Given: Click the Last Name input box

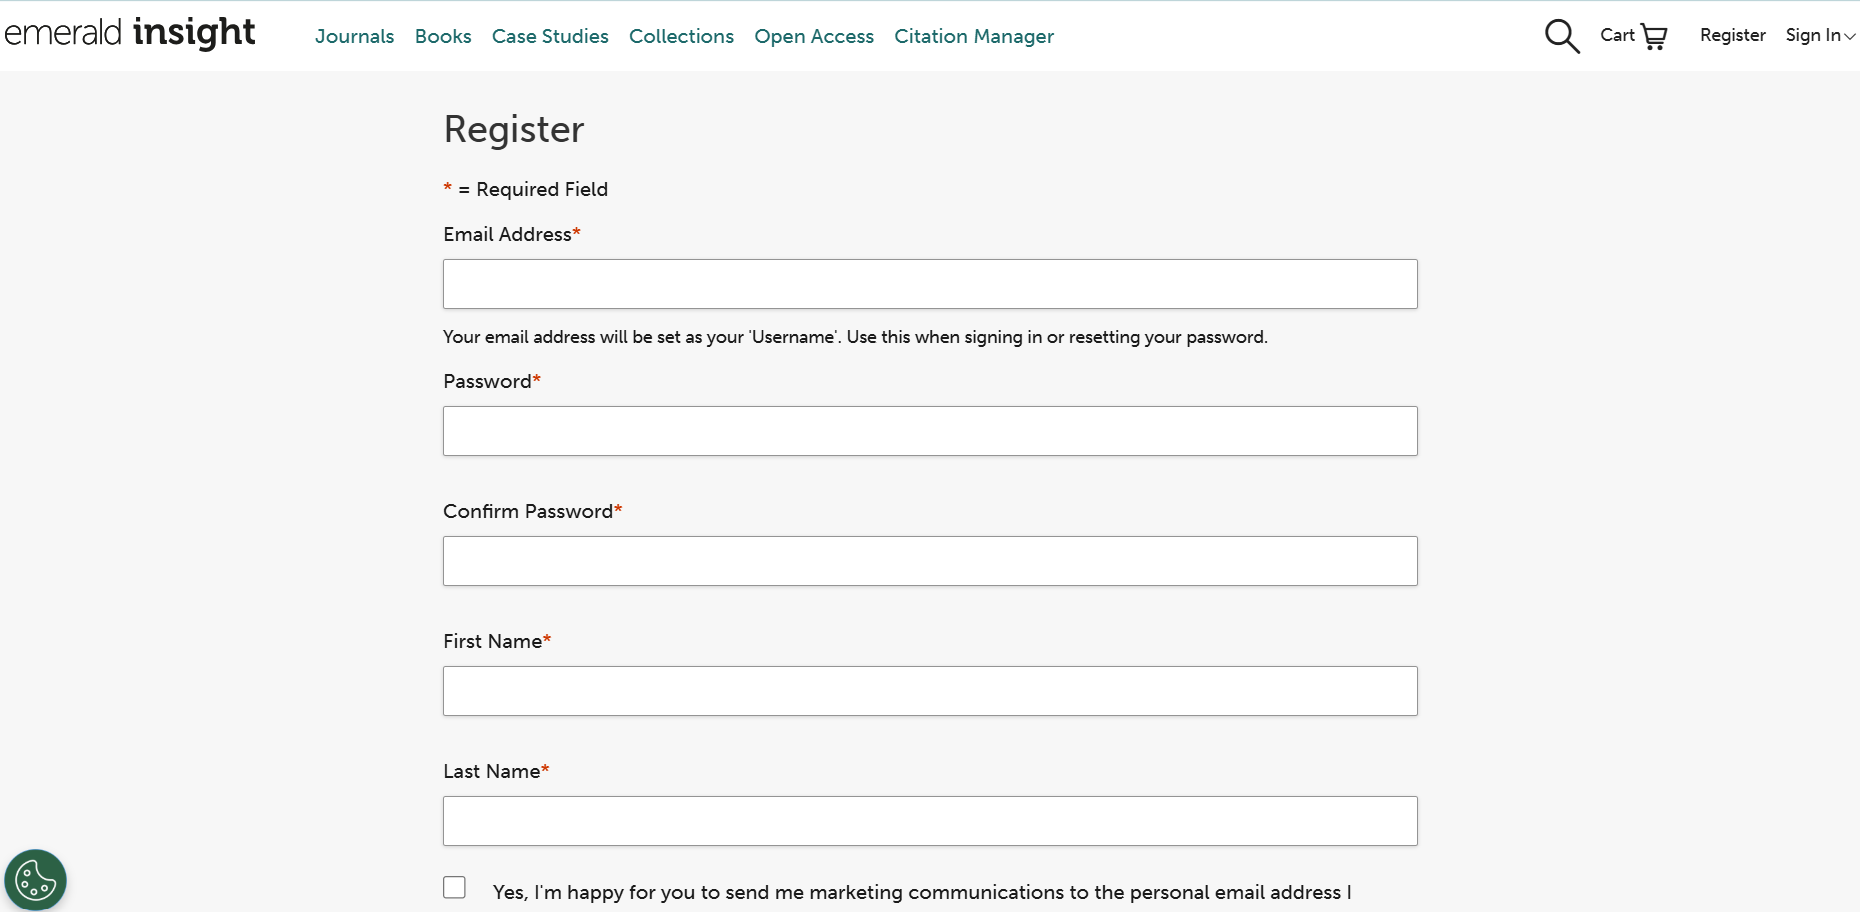Looking at the screenshot, I should click(930, 821).
